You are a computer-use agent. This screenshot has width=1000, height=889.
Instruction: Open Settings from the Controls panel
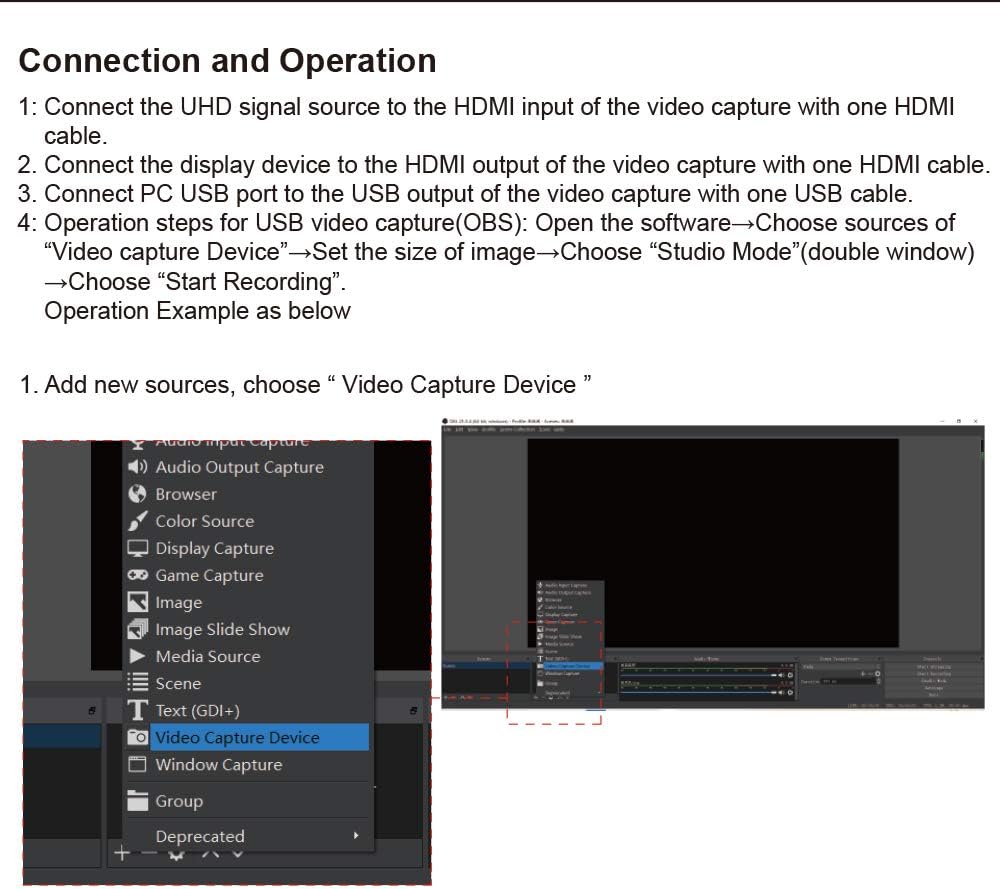pos(934,687)
